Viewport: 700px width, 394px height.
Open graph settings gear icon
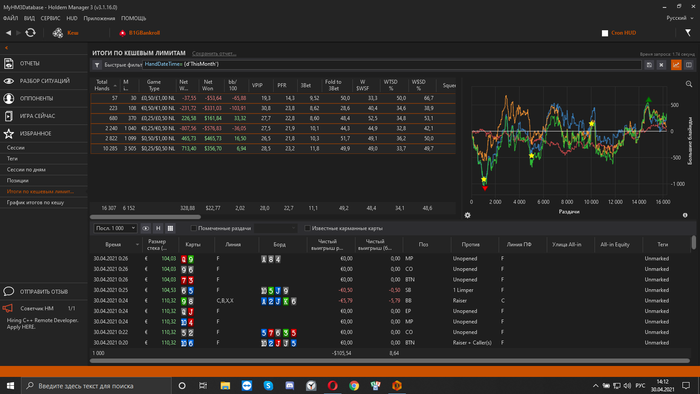tap(467, 215)
